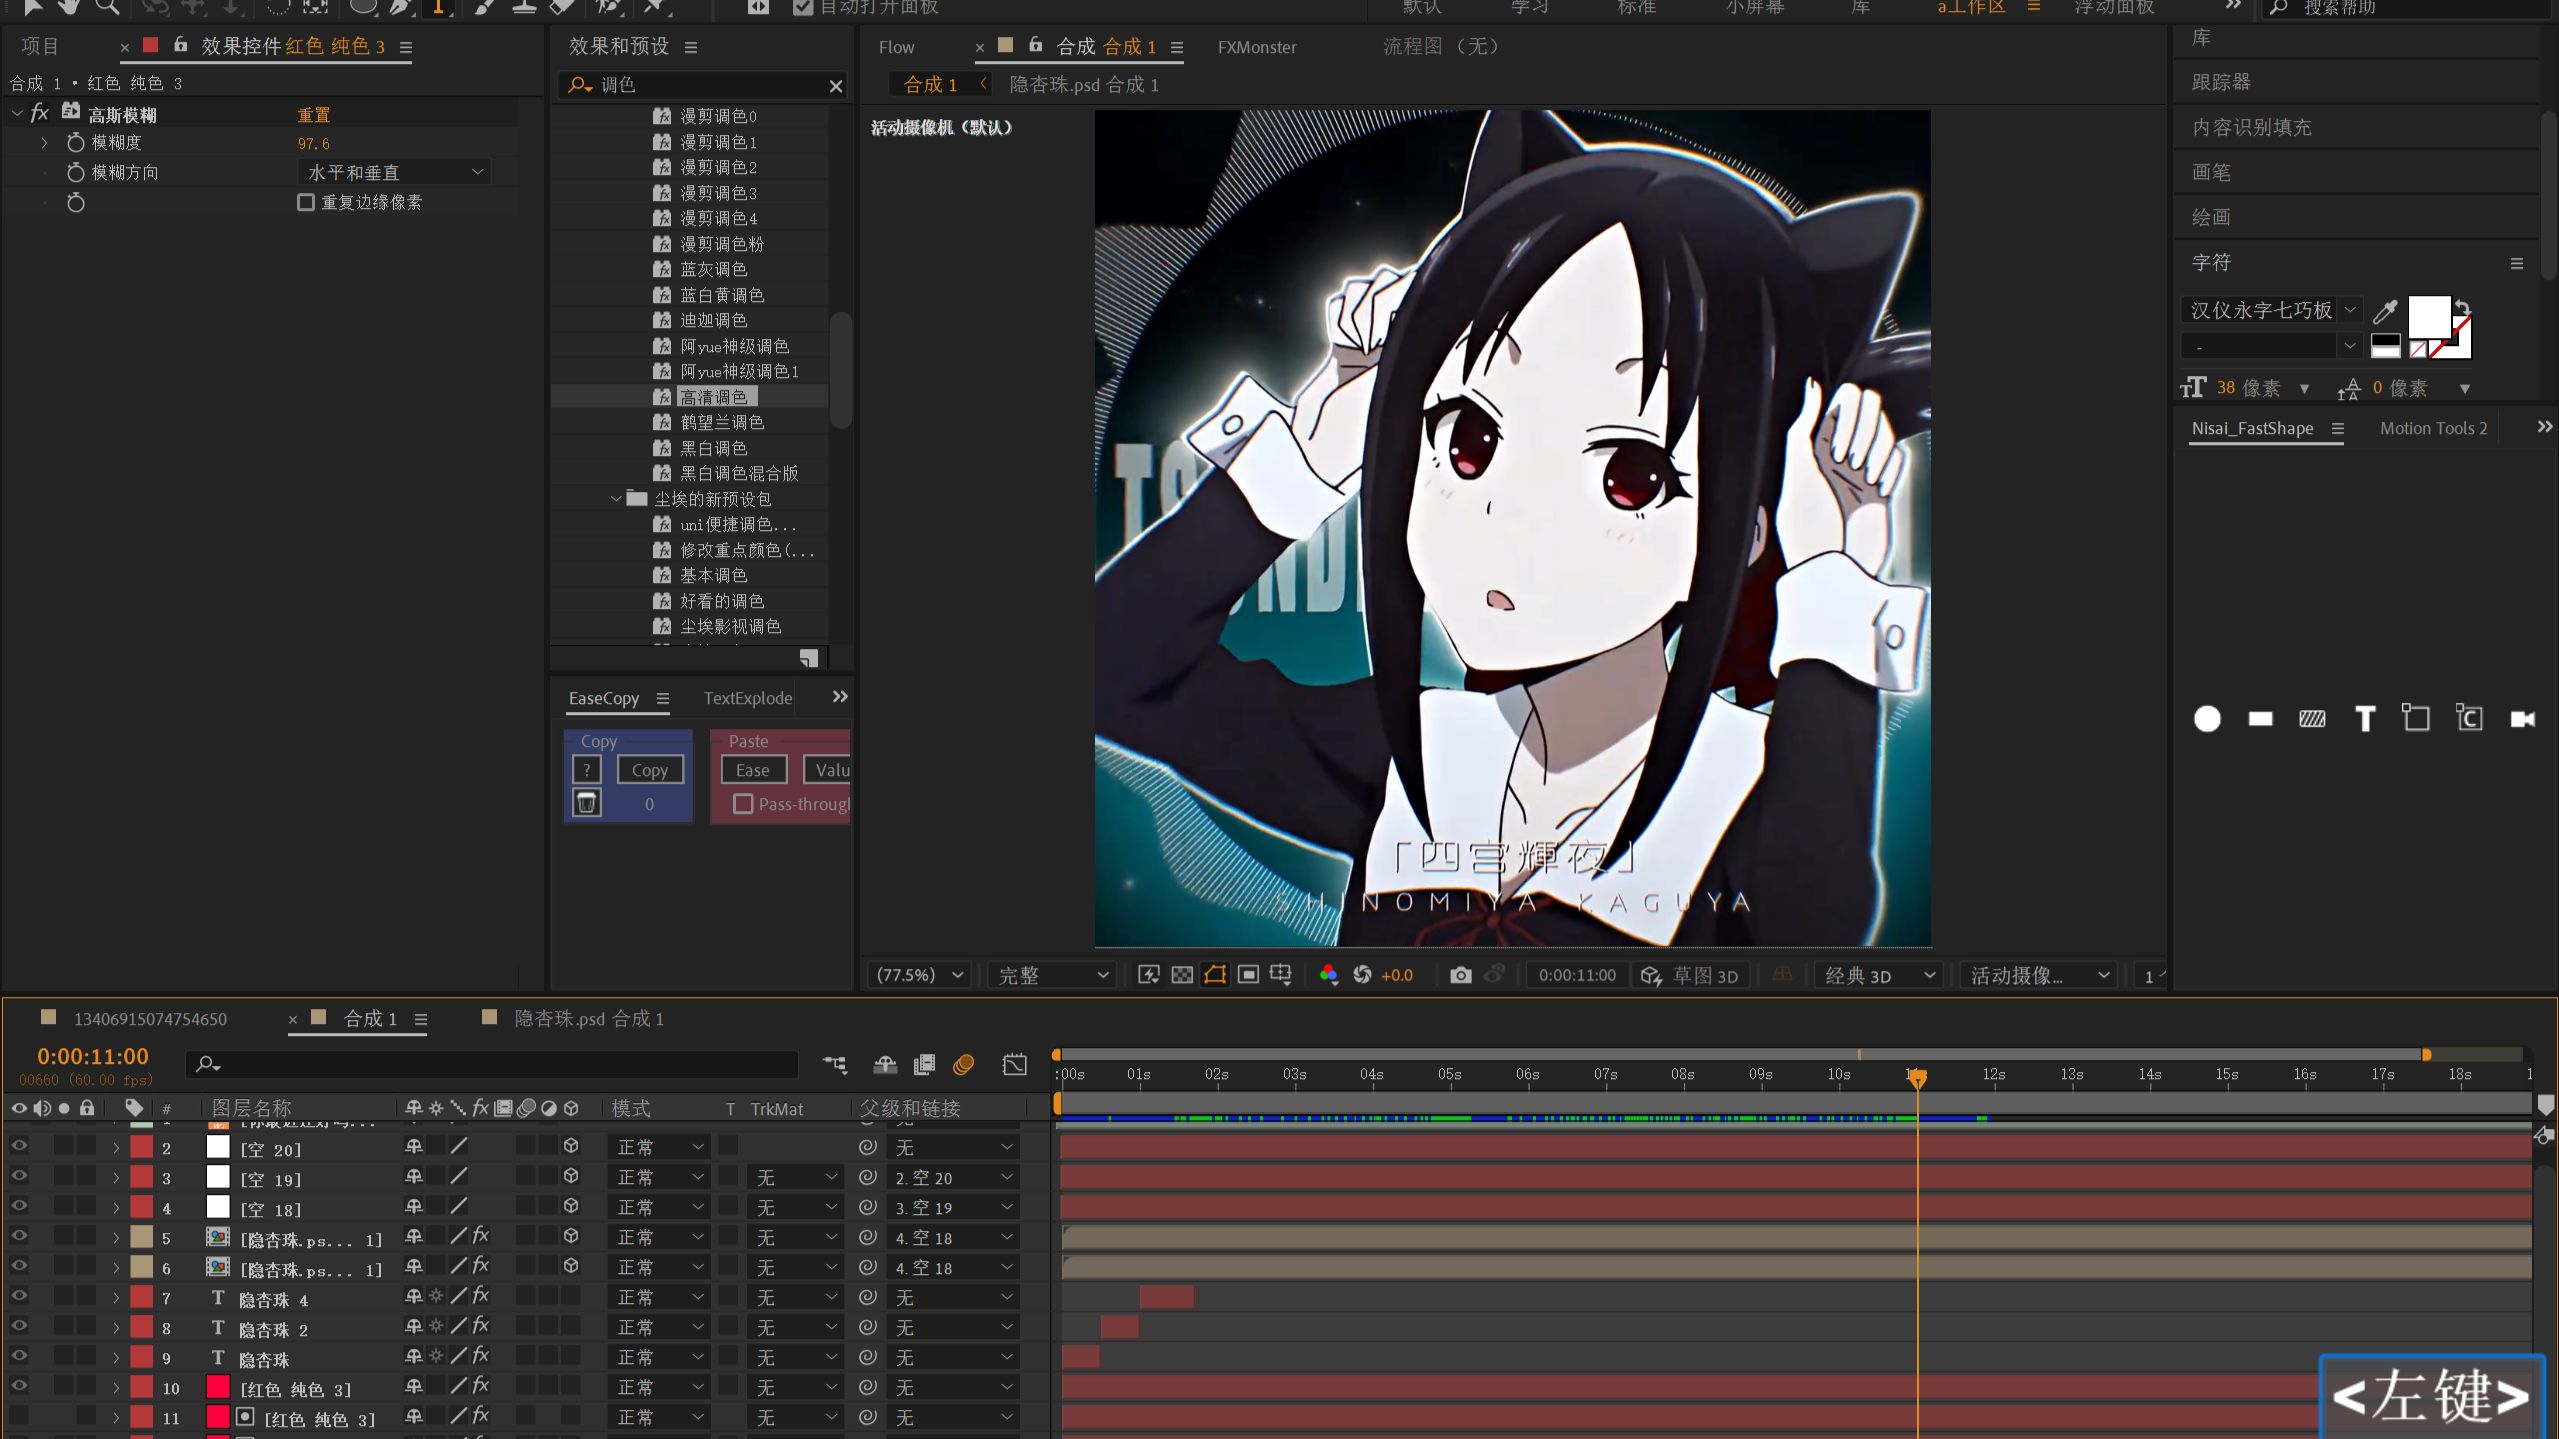
Task: Click the fx effect toggle icon for 高斯模糊
Action: pyautogui.click(x=40, y=113)
